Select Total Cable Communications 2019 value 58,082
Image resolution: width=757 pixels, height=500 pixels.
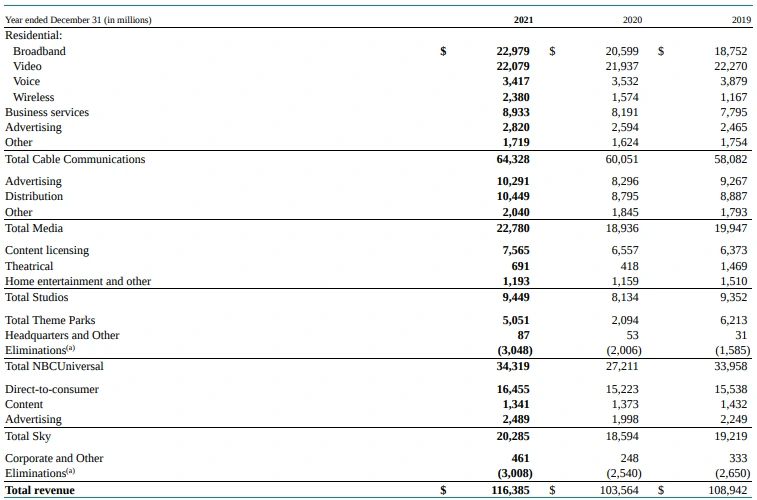(731, 159)
